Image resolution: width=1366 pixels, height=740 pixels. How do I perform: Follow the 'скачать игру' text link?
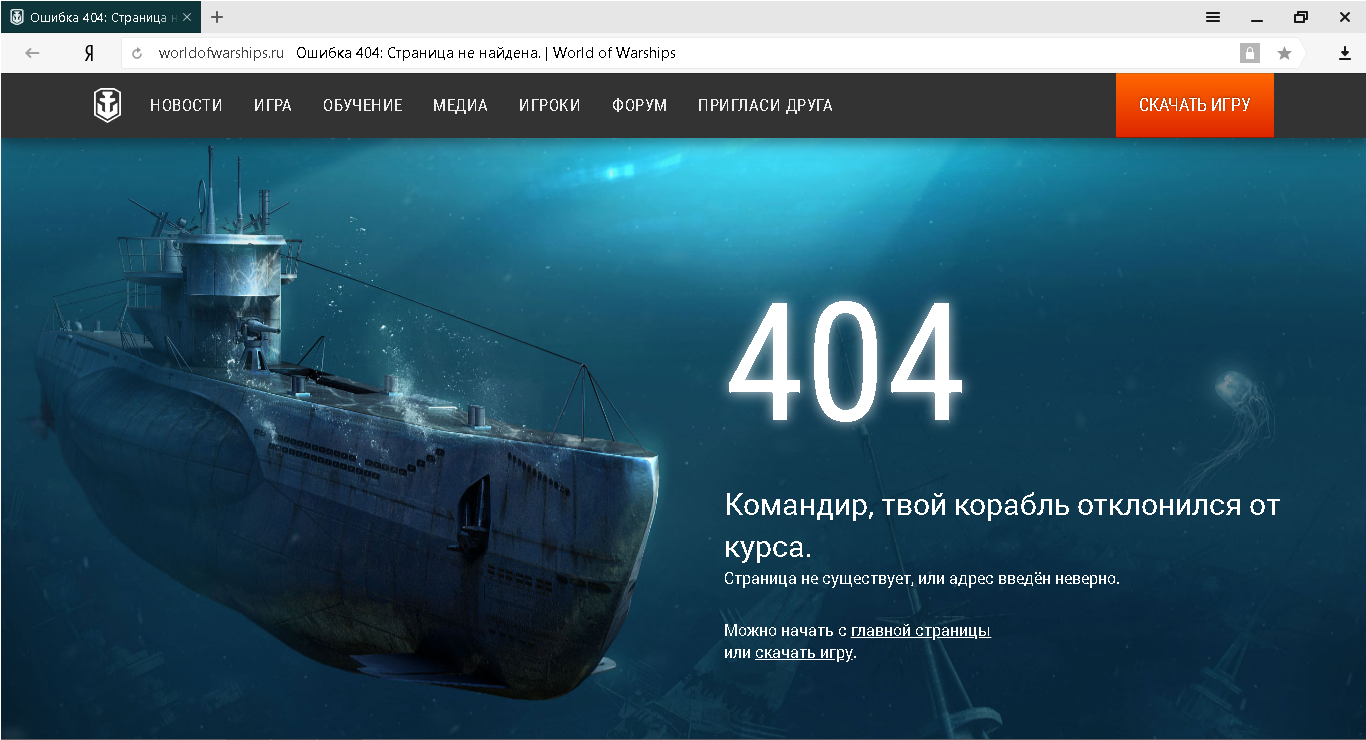coord(804,653)
